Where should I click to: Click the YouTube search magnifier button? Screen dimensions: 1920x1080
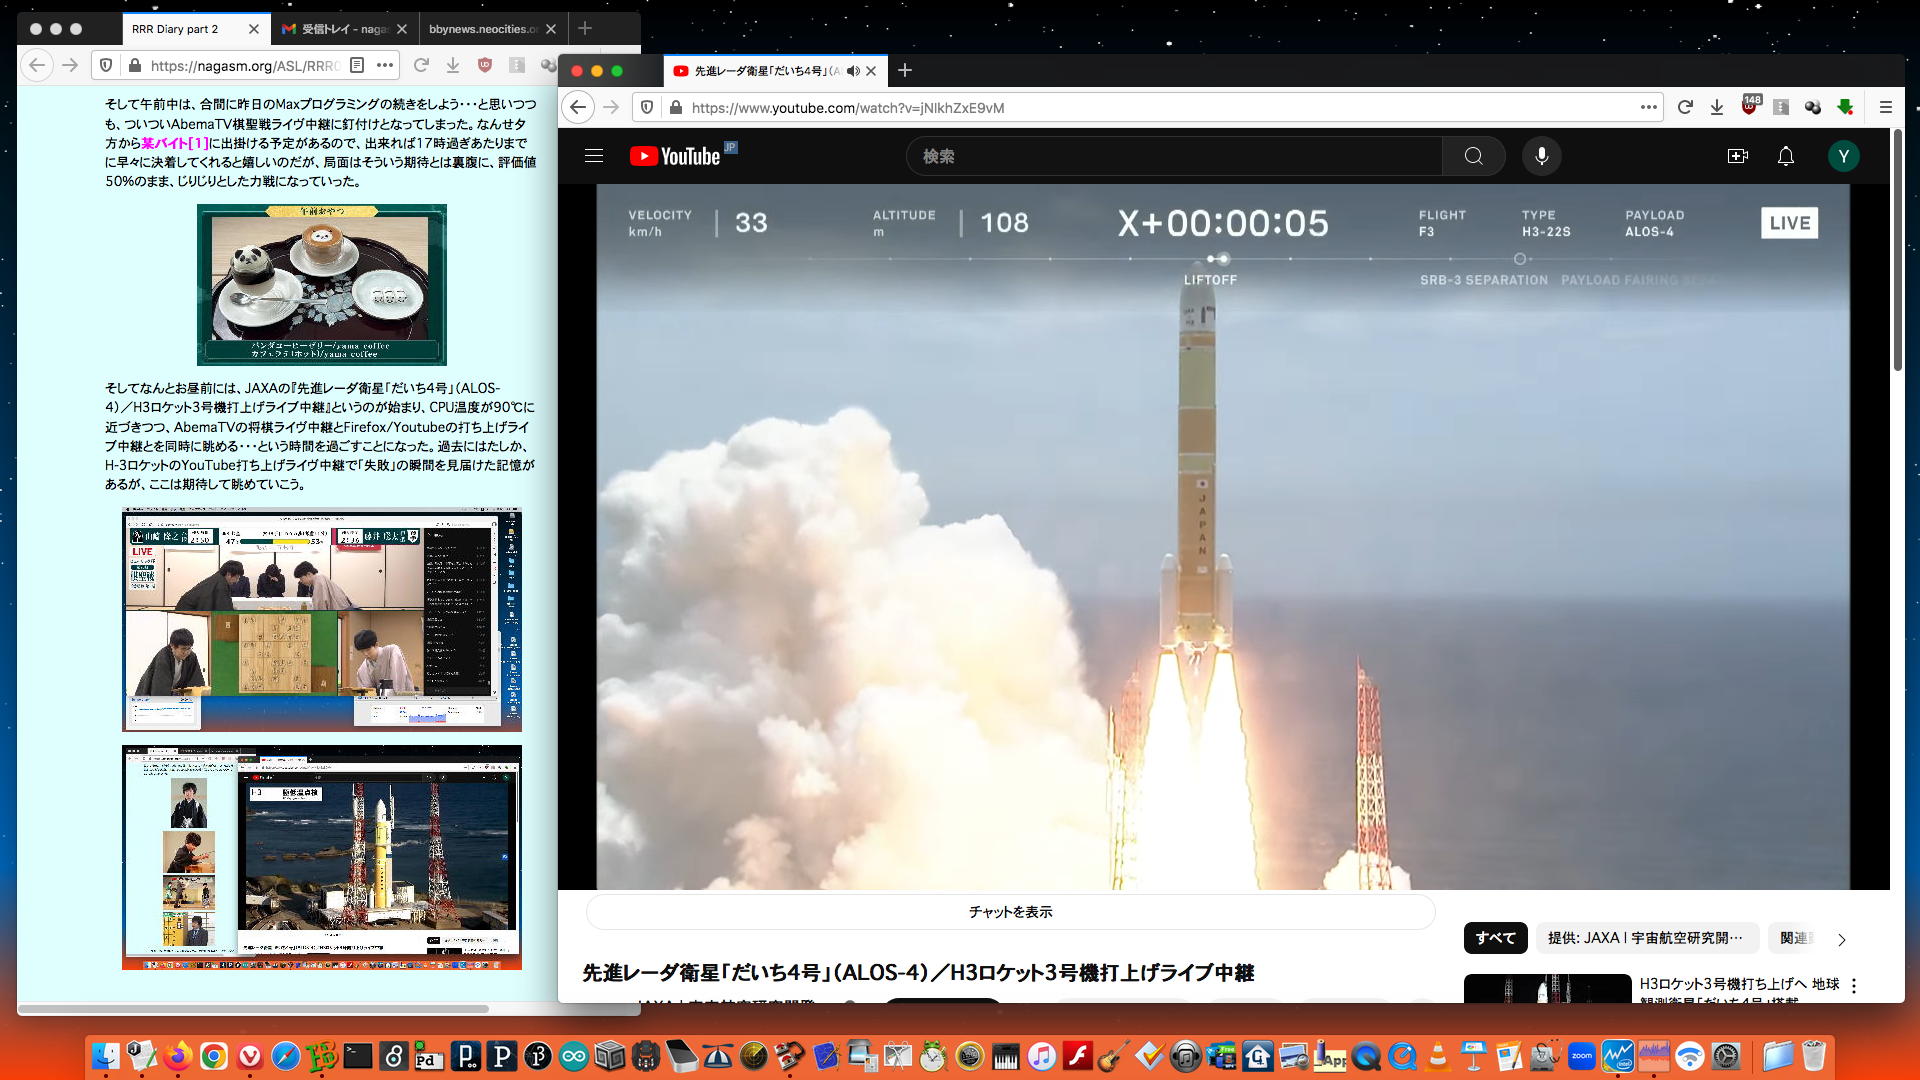click(1473, 156)
